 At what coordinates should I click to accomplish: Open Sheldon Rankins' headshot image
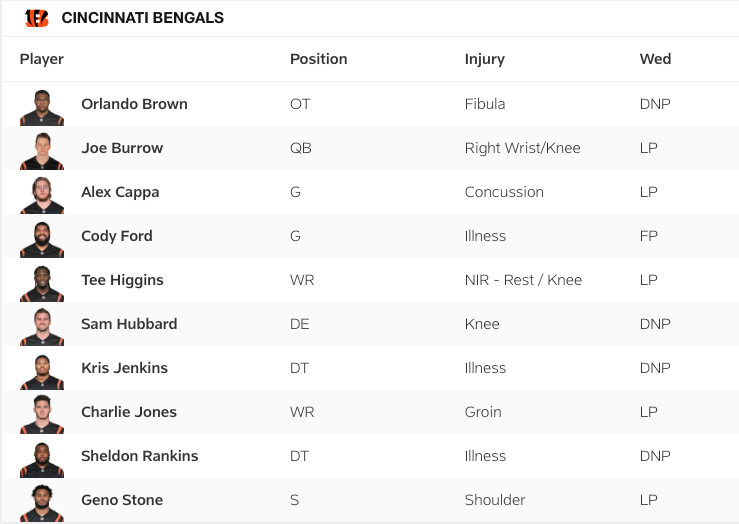tap(42, 457)
